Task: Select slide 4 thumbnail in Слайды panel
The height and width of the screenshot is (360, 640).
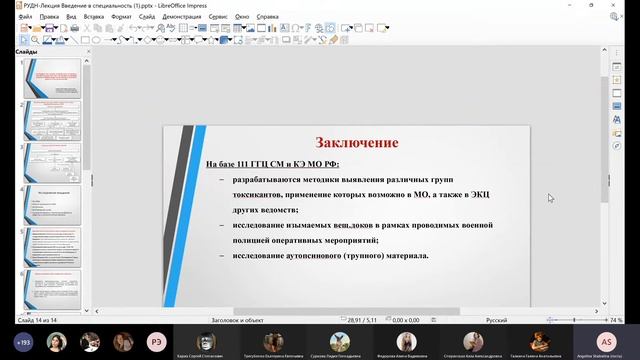Action: pos(52,205)
